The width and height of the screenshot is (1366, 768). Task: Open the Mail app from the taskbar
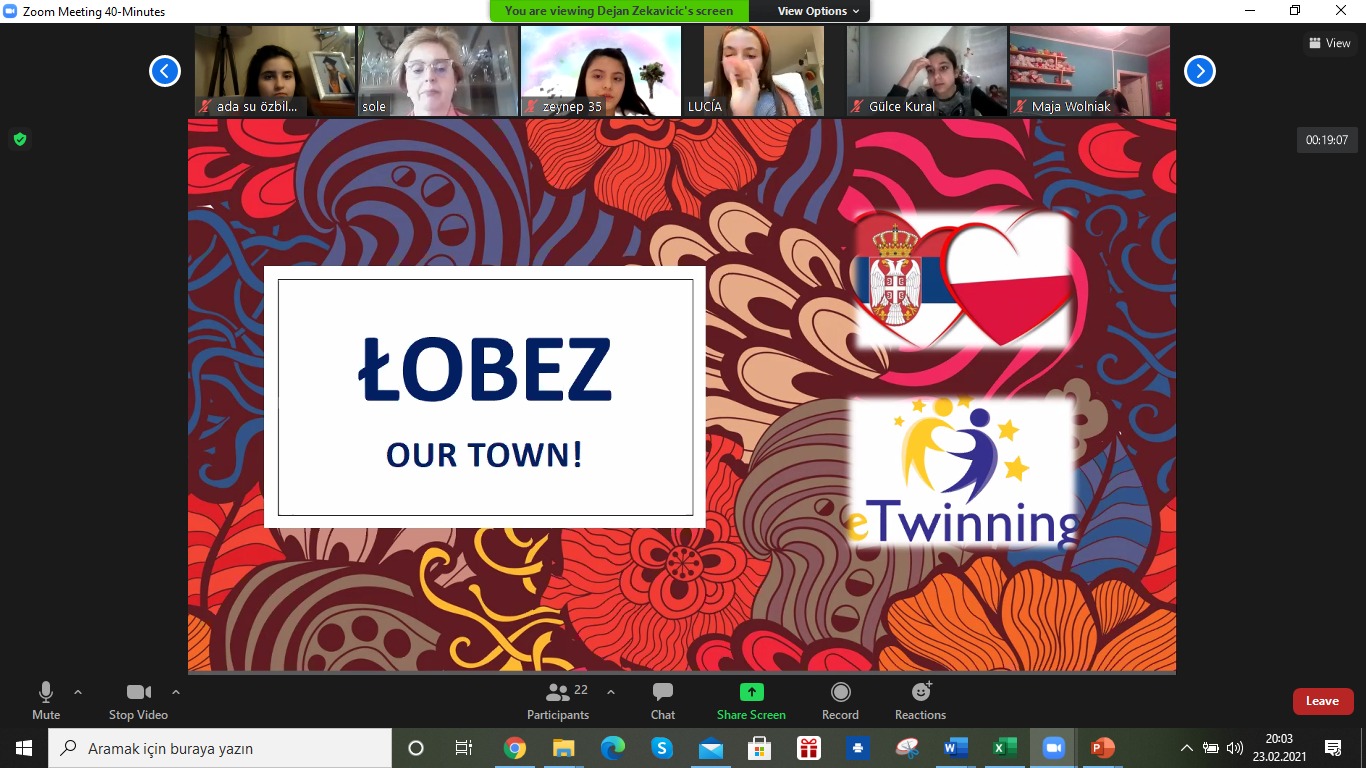click(x=711, y=748)
